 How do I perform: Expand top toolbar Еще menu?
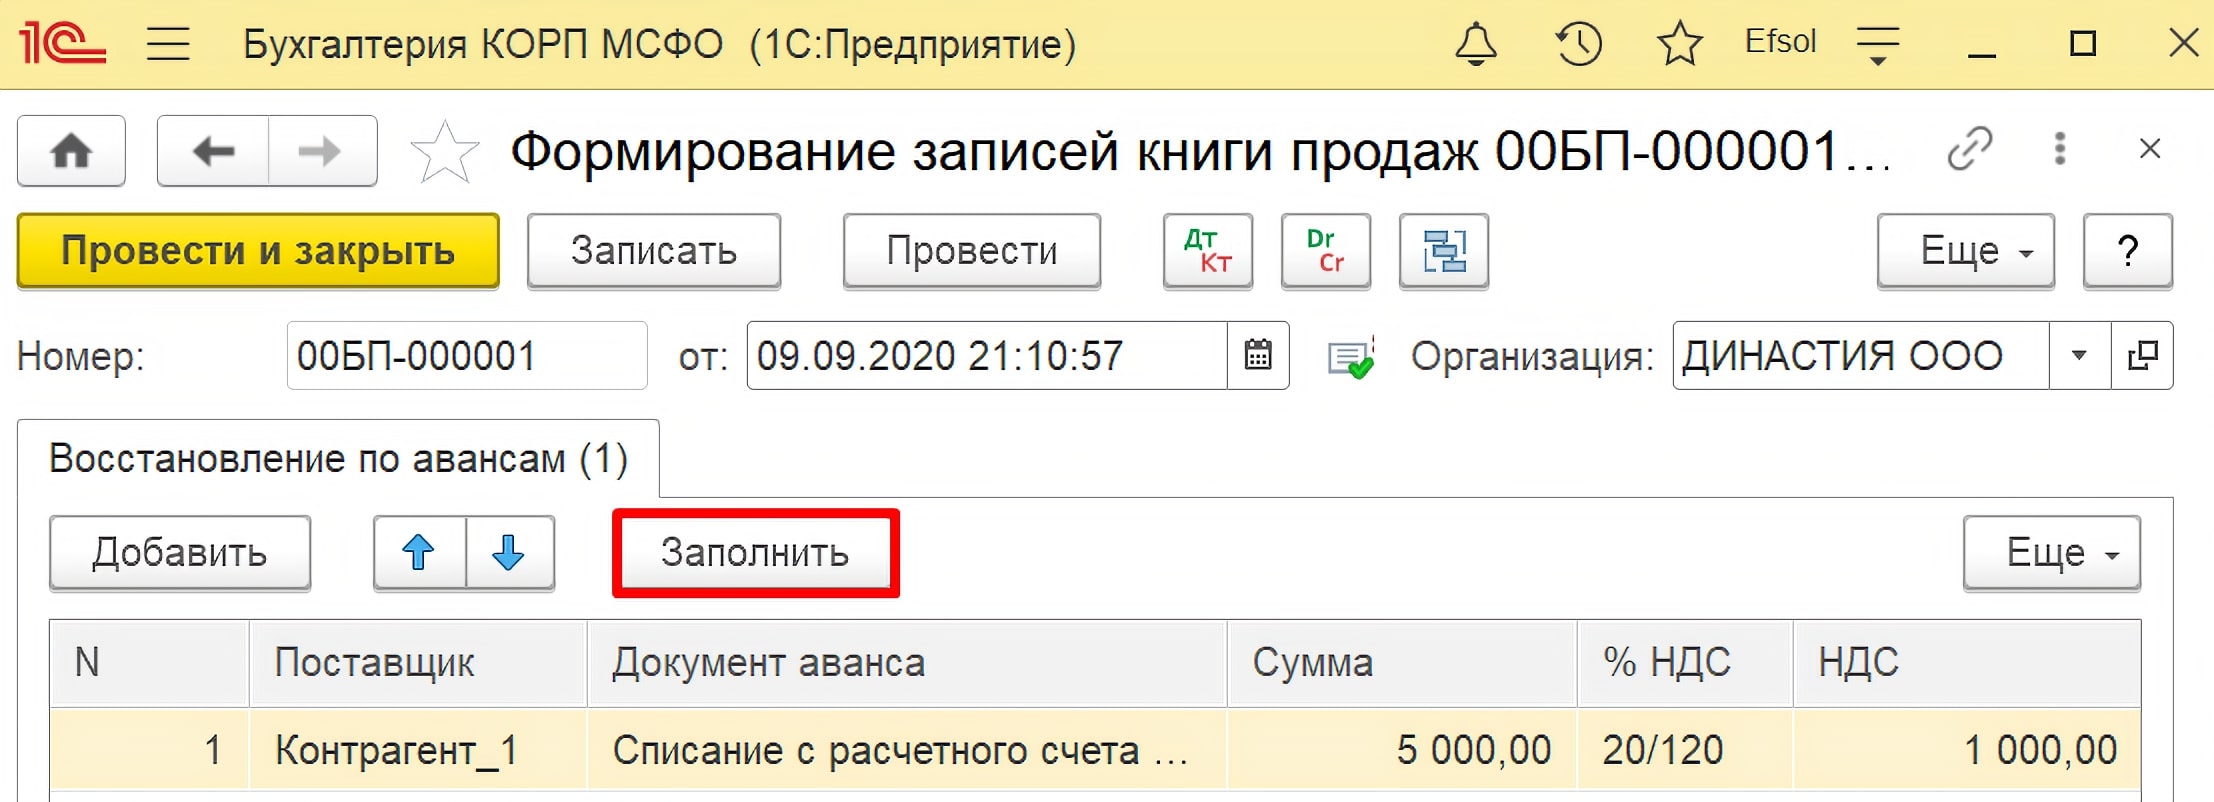click(1966, 251)
